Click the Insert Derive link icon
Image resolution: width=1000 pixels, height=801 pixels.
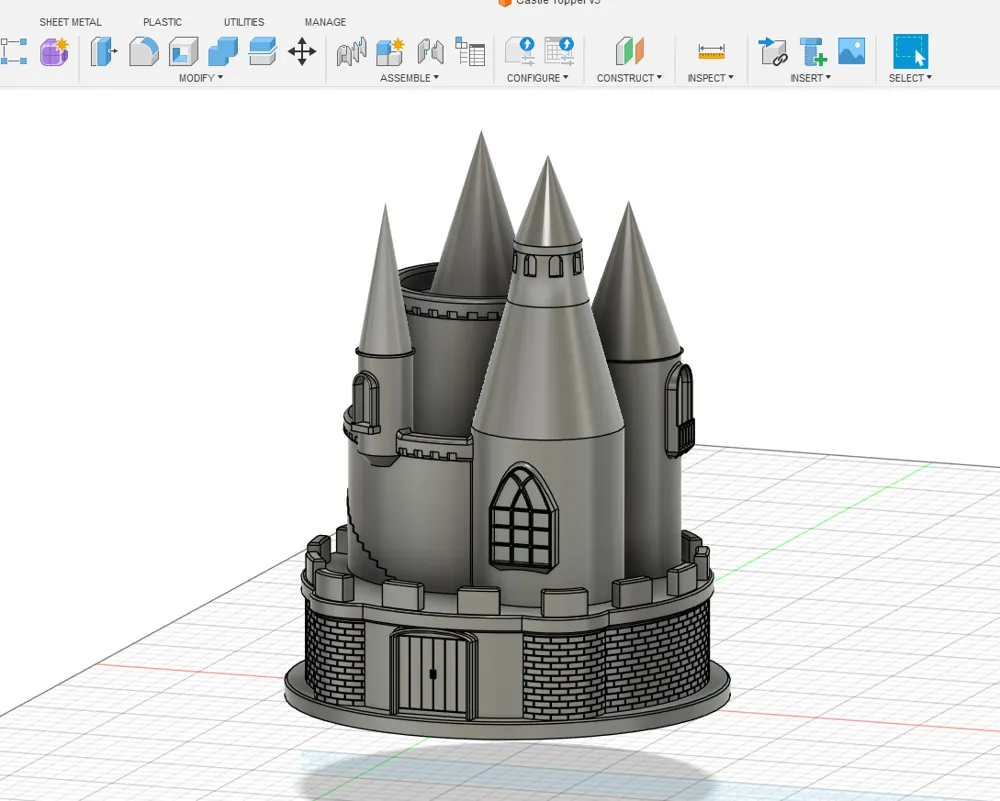pos(773,52)
